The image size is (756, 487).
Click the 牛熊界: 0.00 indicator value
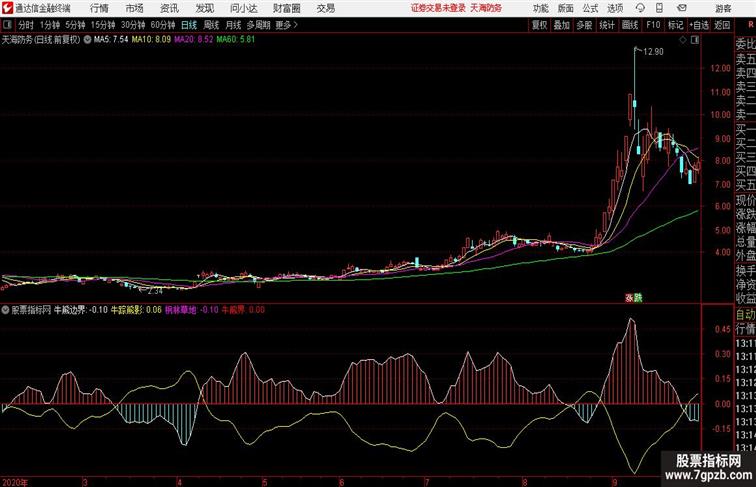(x=243, y=310)
